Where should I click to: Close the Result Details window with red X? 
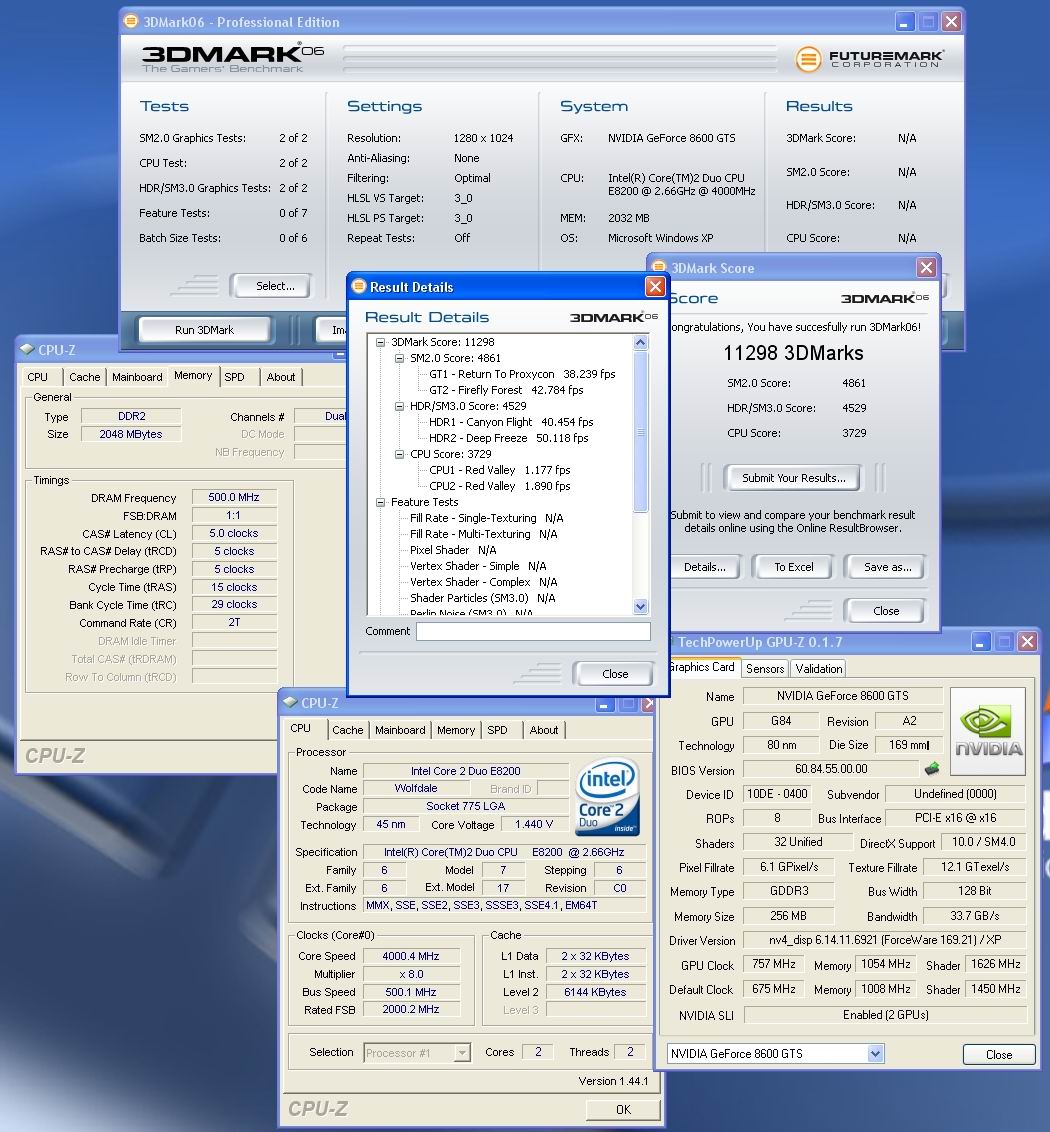coord(655,287)
